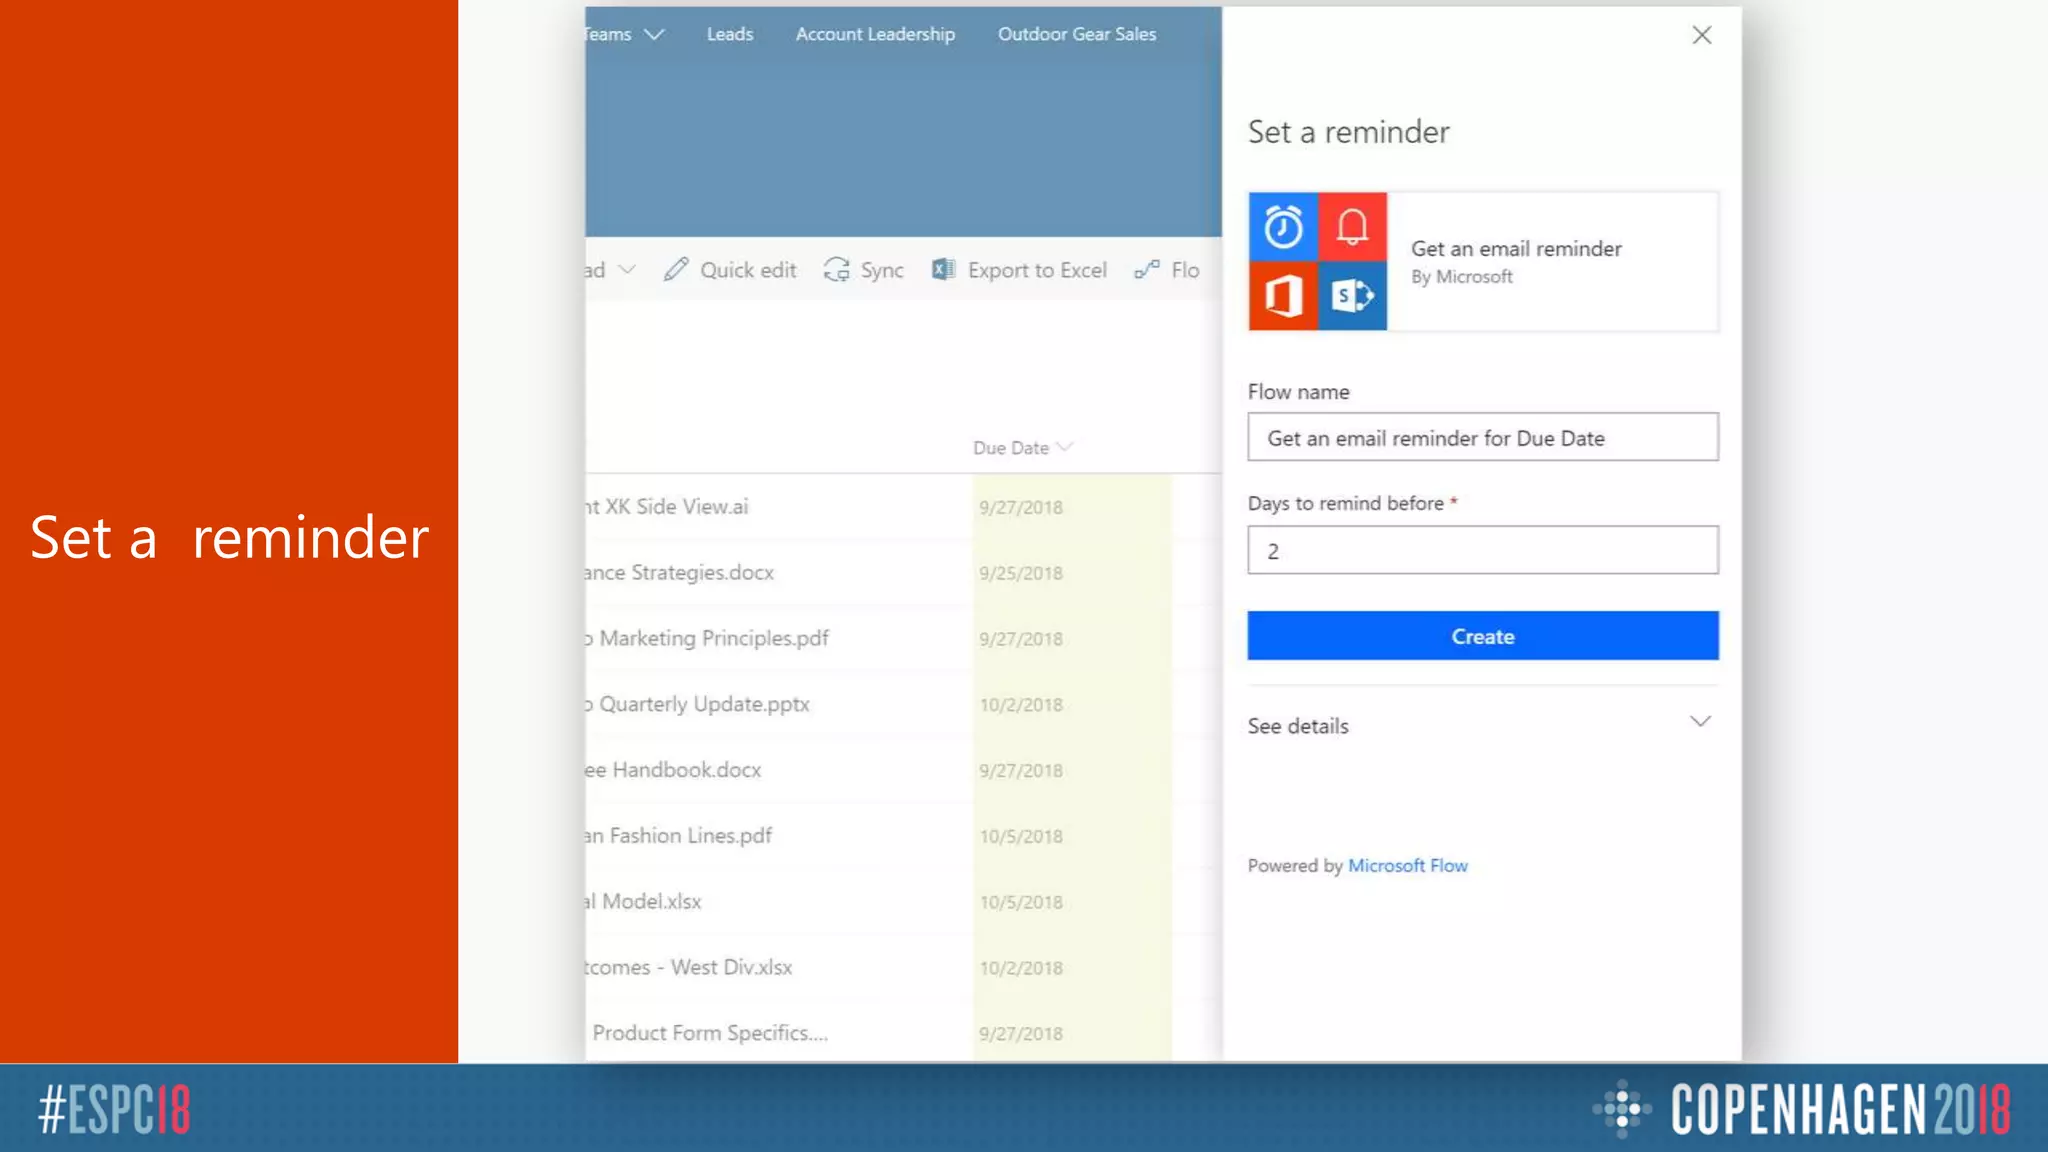Close the Set a reminder panel
Viewport: 2048px width, 1152px height.
pyautogui.click(x=1701, y=35)
